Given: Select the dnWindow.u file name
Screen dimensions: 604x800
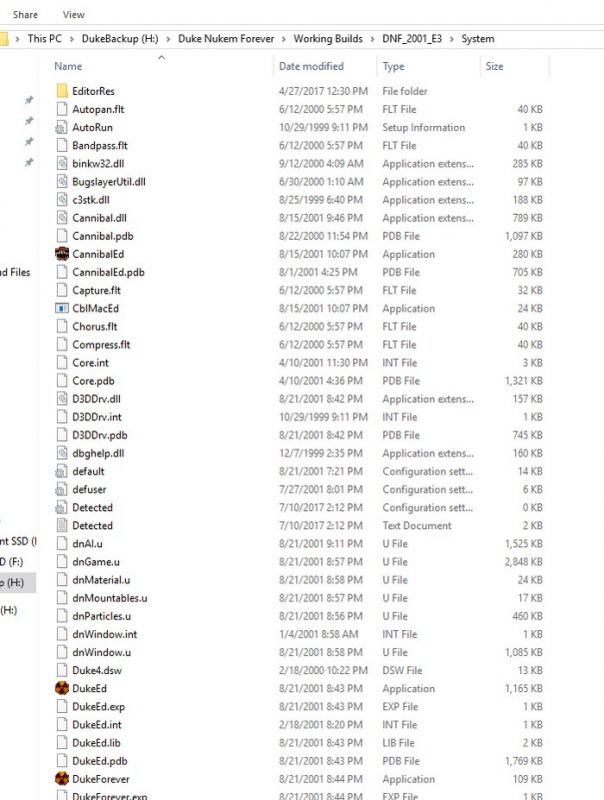Looking at the screenshot, I should (102, 653).
